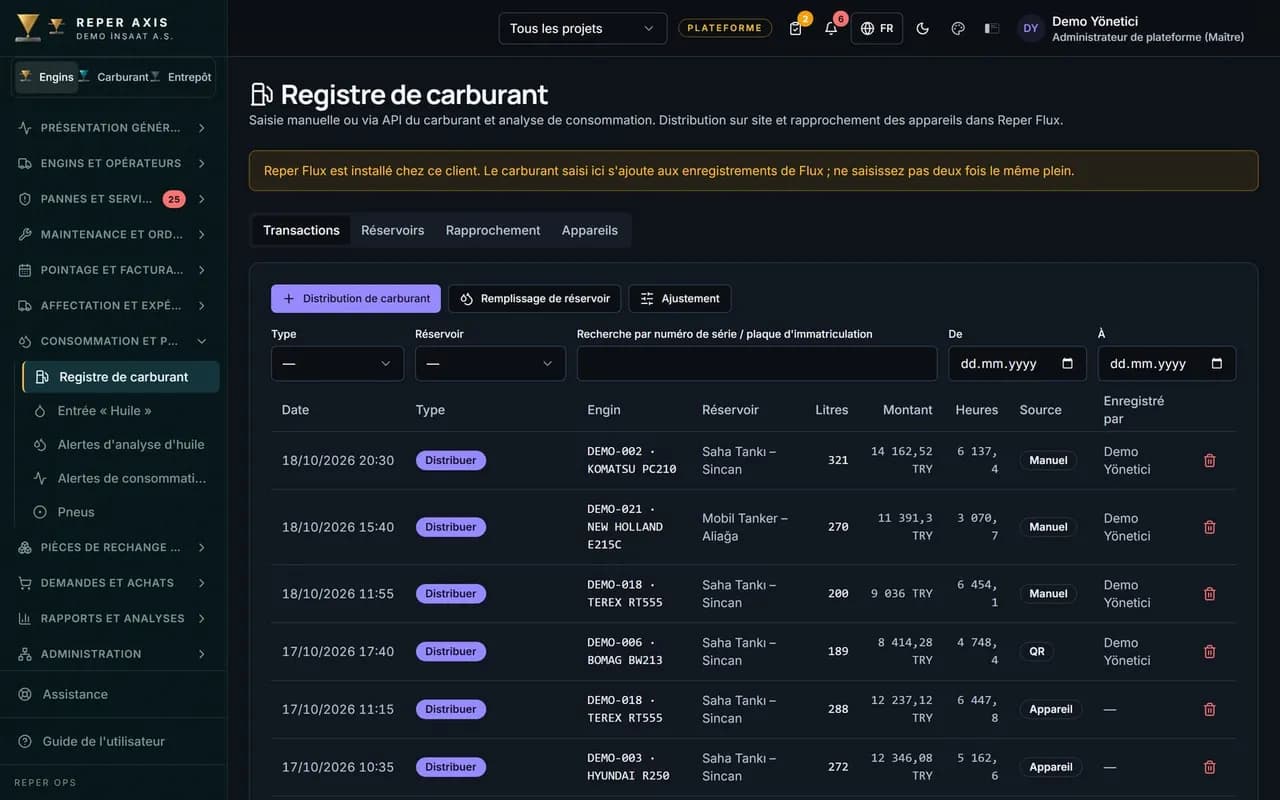Open the FR language selector

click(x=877, y=28)
